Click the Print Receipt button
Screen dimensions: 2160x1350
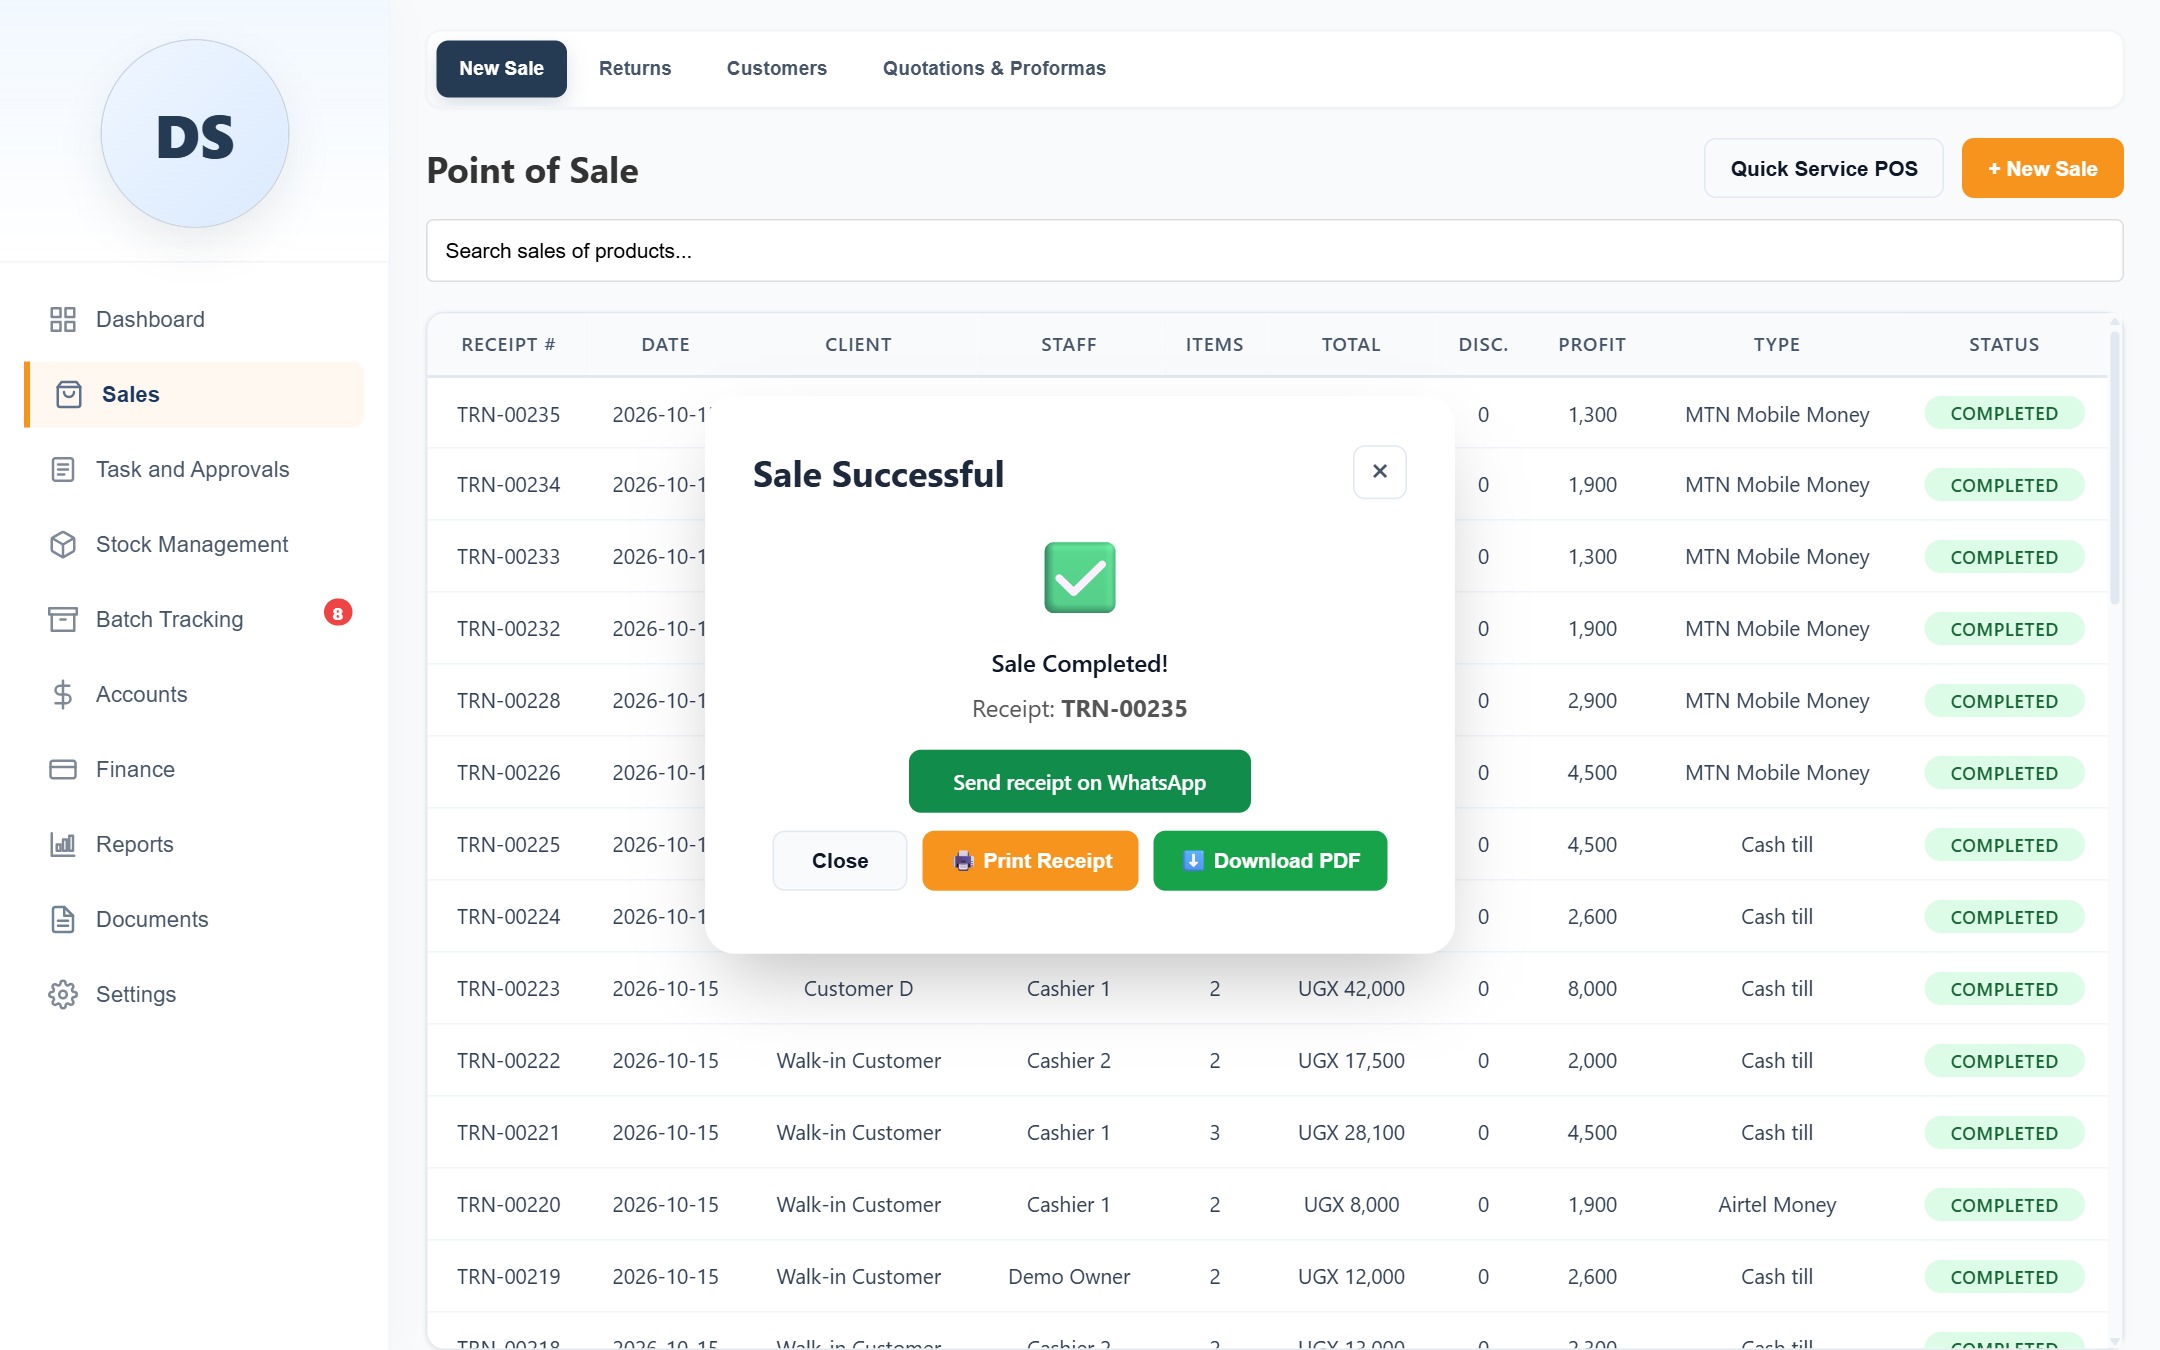coord(1030,861)
